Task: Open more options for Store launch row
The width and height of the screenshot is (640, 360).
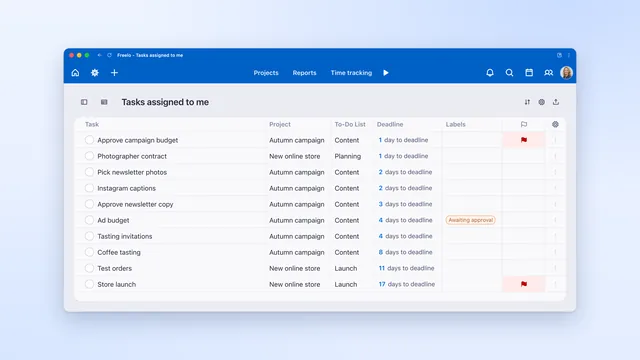Action: (555, 284)
